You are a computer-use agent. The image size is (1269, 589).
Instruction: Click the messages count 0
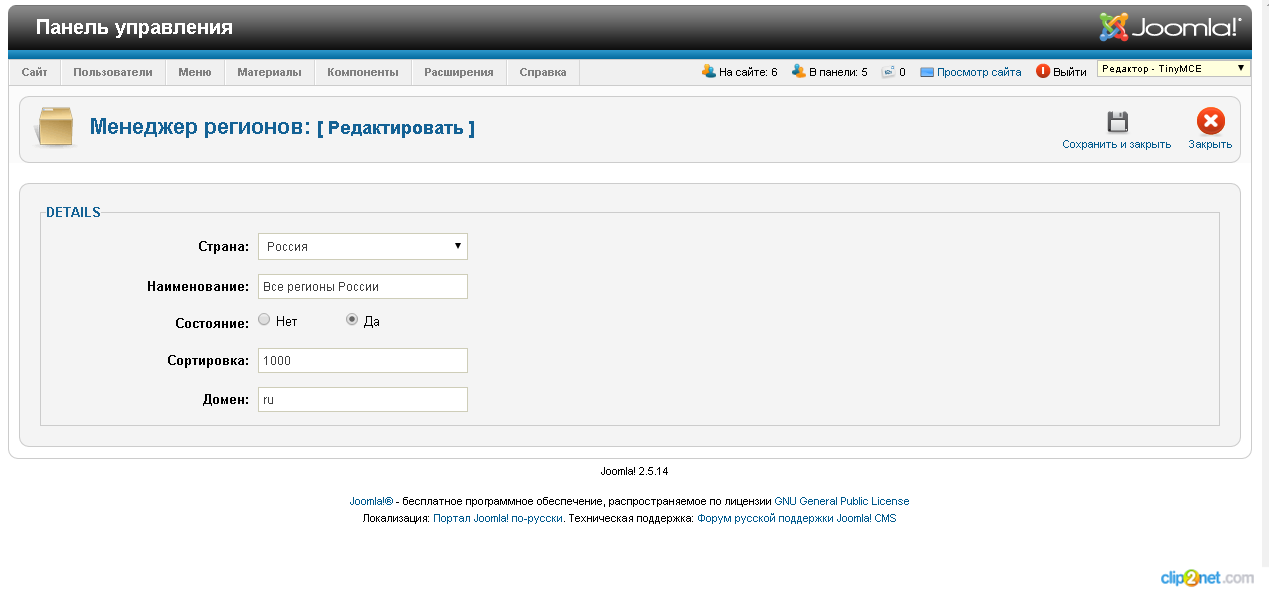point(902,72)
